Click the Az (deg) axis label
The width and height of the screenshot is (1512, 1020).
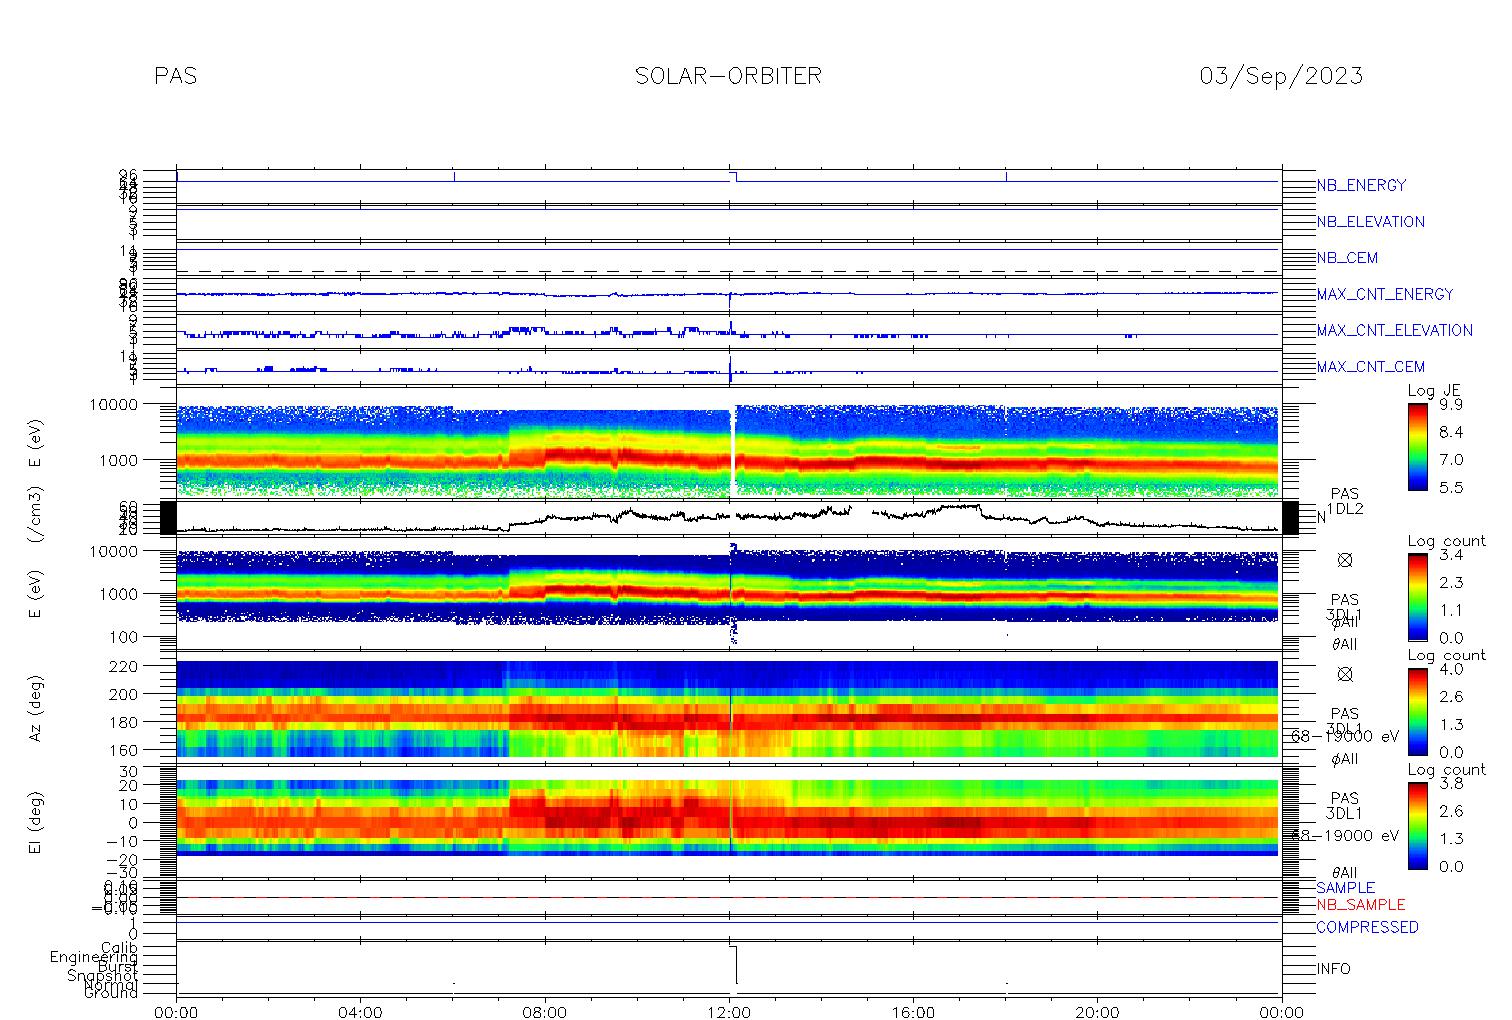click(x=35, y=708)
